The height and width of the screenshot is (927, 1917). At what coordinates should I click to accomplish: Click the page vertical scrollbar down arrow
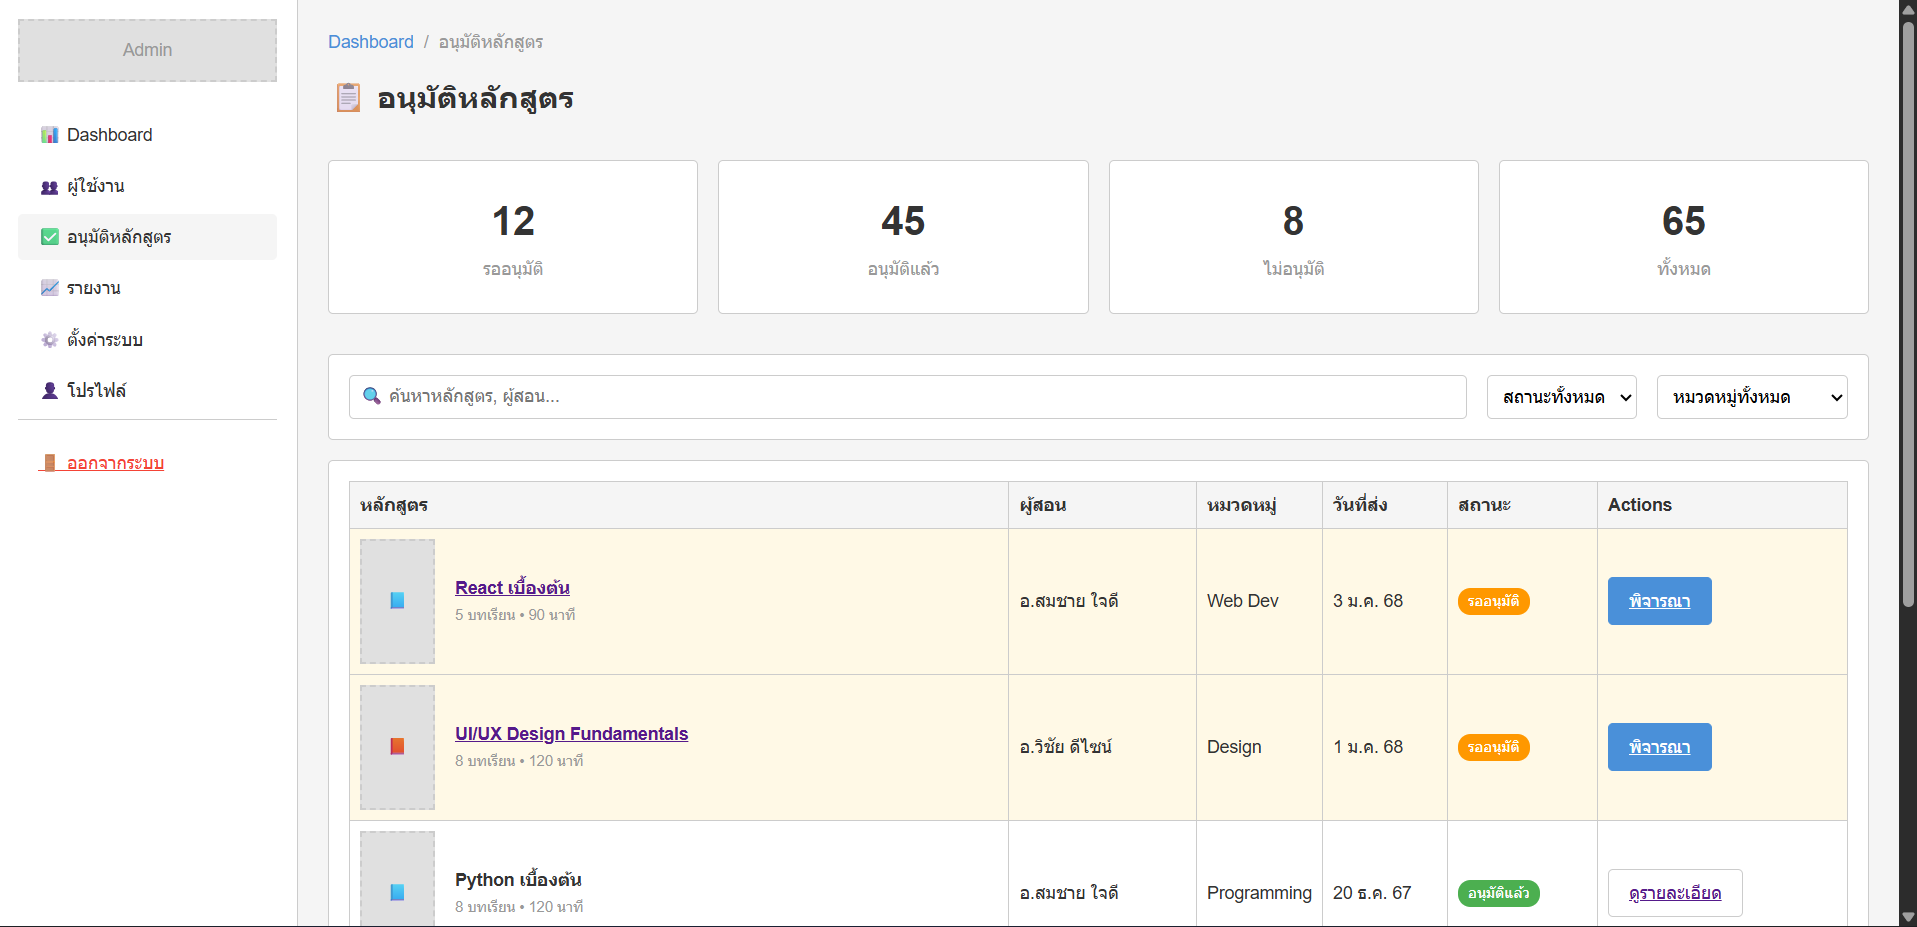point(1908,917)
